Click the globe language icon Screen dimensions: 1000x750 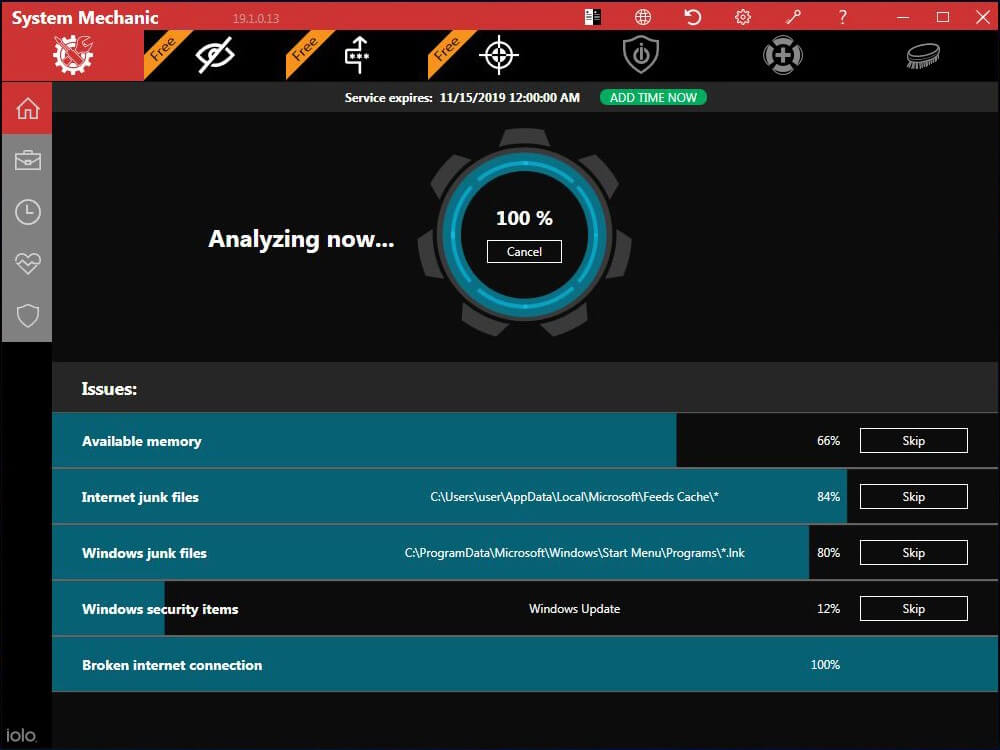click(x=643, y=17)
